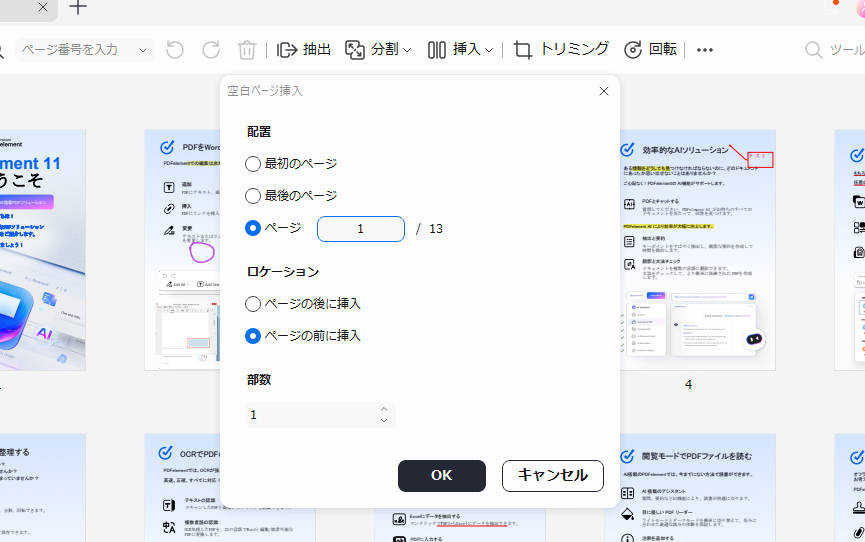Choose ページの後に挿入 radio option
The width and height of the screenshot is (865, 542).
(253, 304)
